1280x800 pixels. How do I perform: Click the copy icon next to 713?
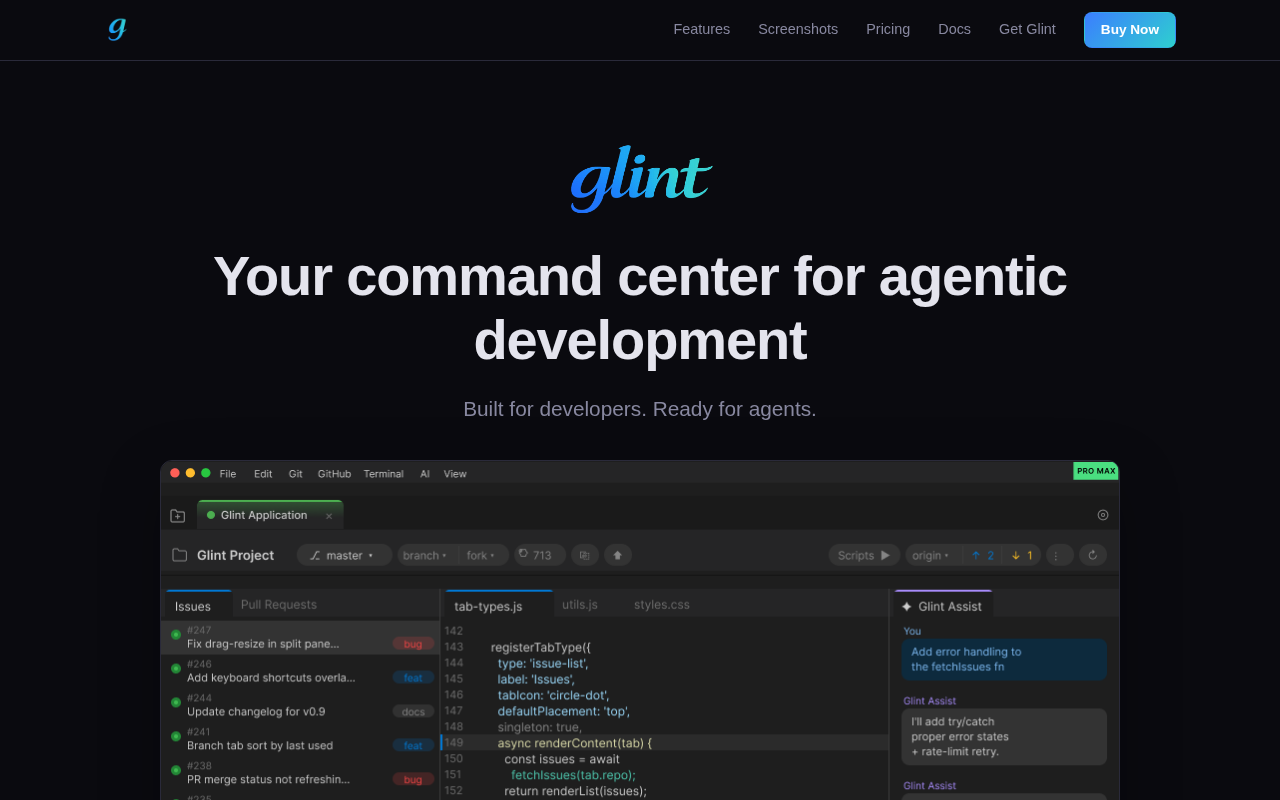pyautogui.click(x=585, y=555)
